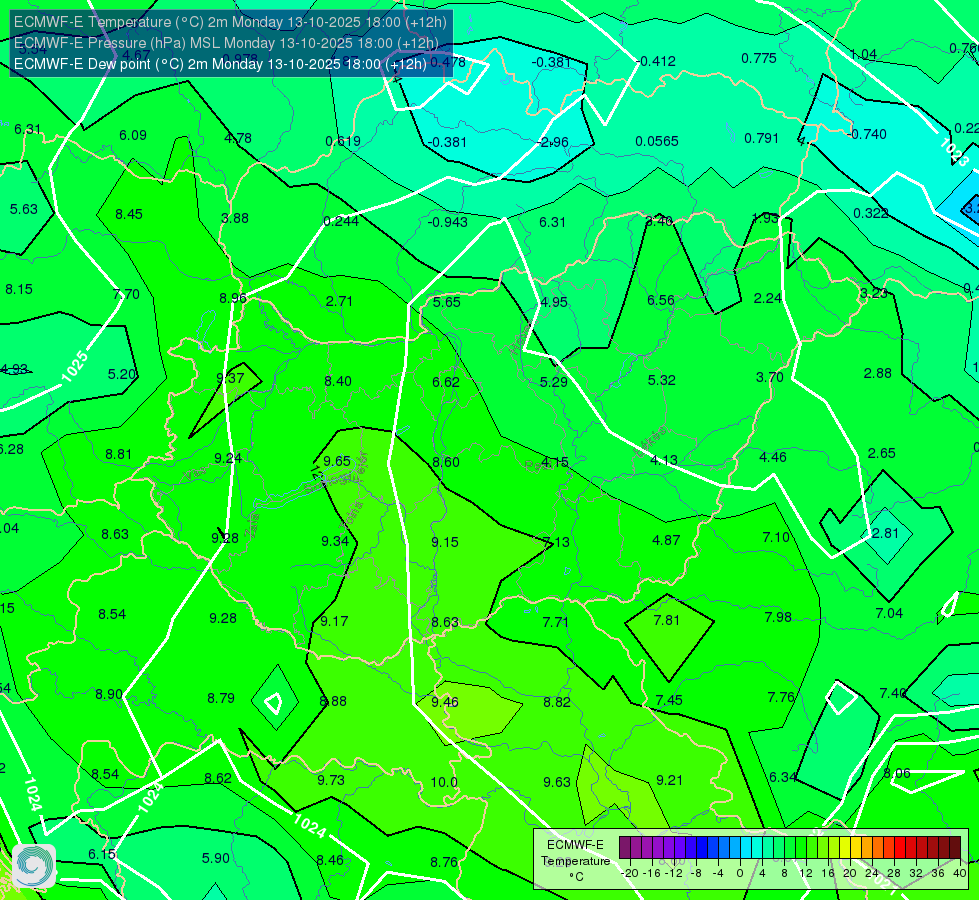979x900 pixels.
Task: Click the 10.0 dew point value
Action: [x=444, y=782]
